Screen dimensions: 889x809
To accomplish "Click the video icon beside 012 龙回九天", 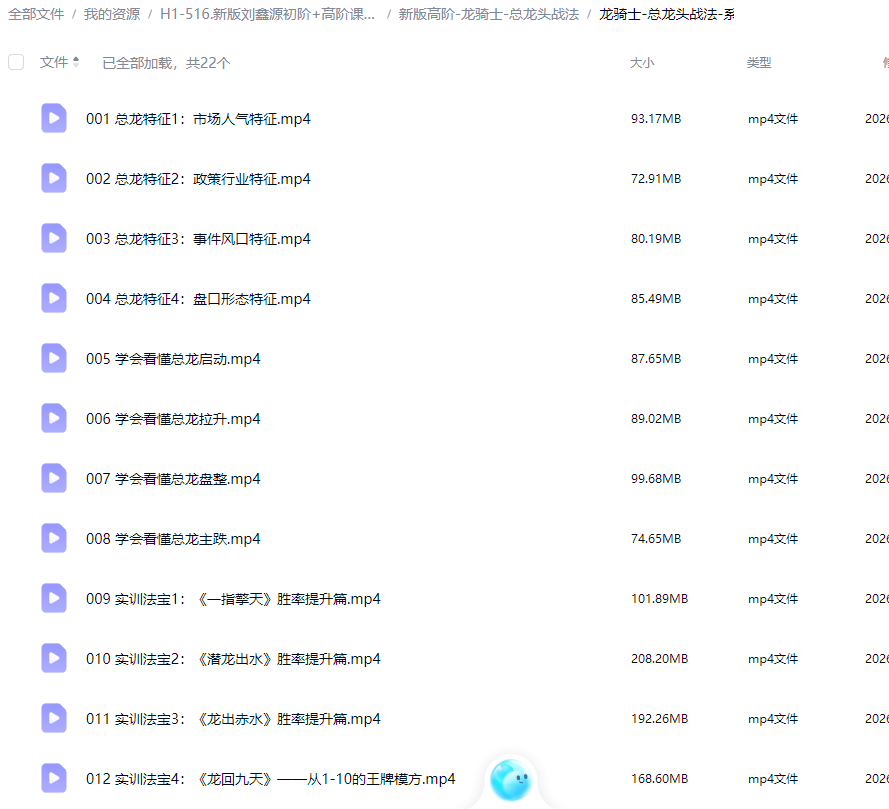I will tap(54, 778).
